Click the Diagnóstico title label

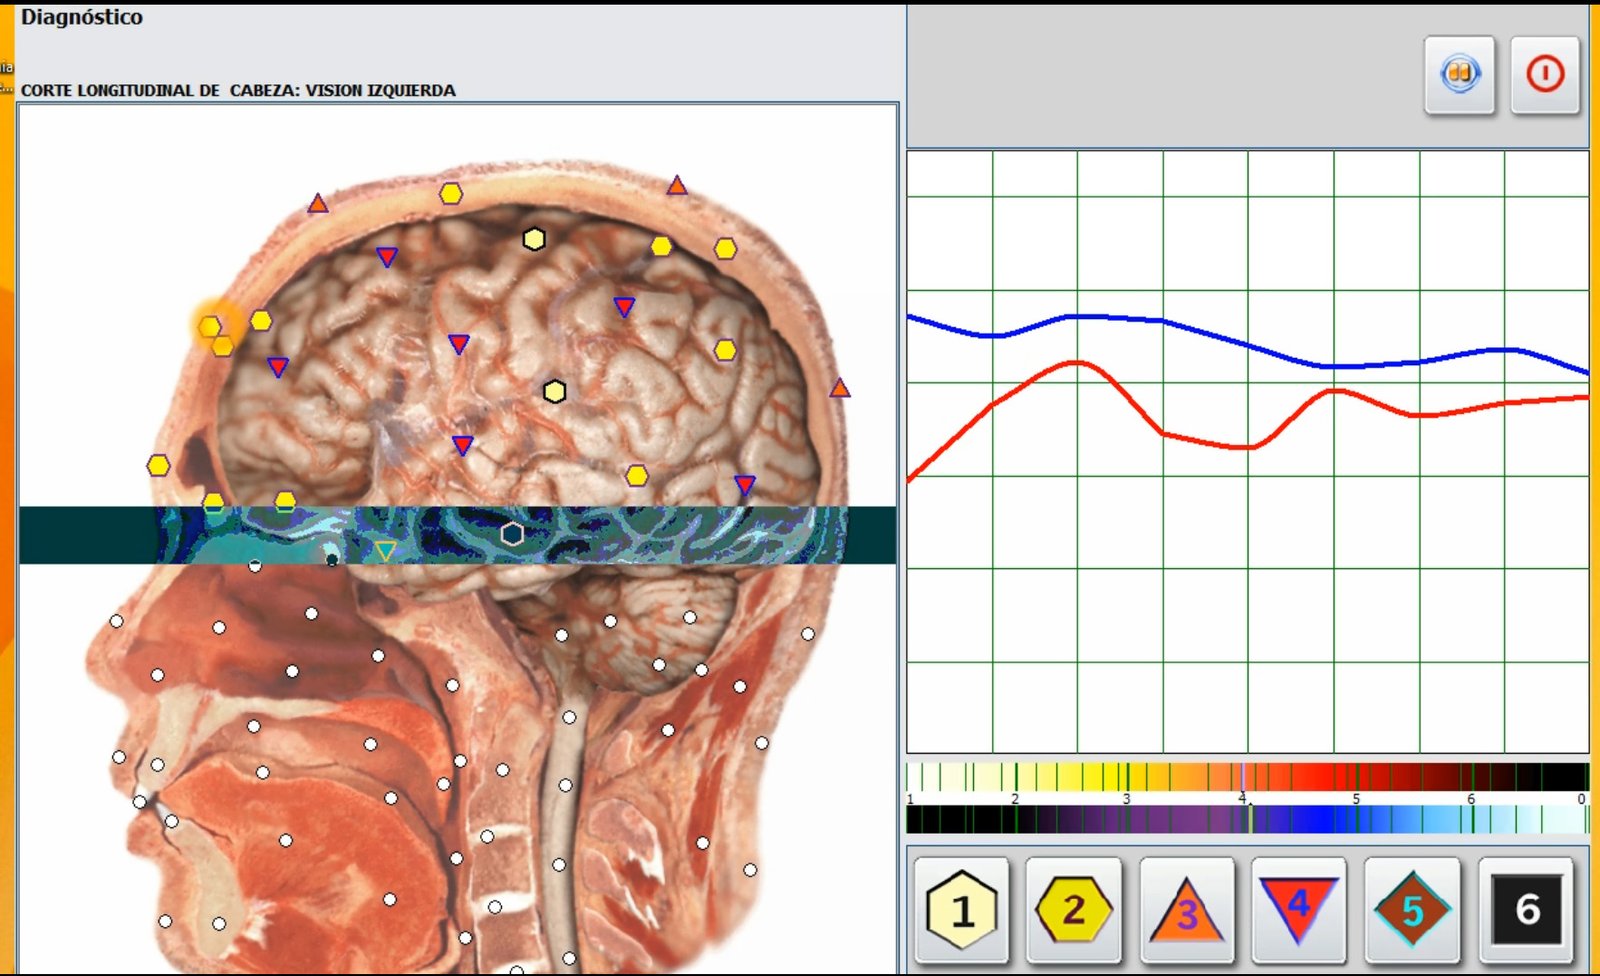(x=82, y=17)
